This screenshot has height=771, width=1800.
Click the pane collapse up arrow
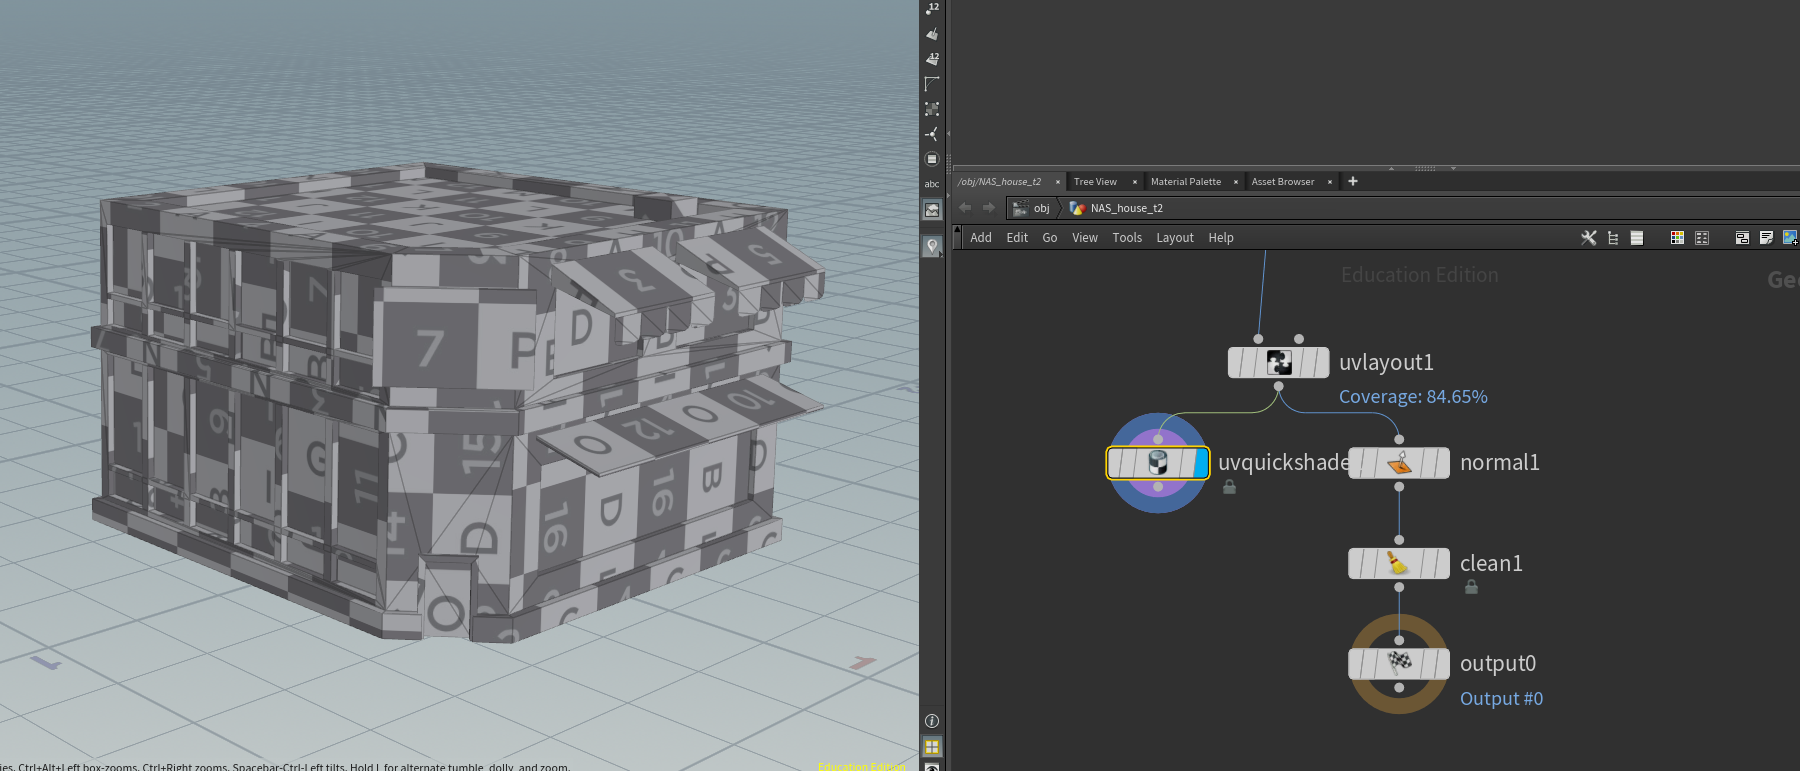point(1391,168)
